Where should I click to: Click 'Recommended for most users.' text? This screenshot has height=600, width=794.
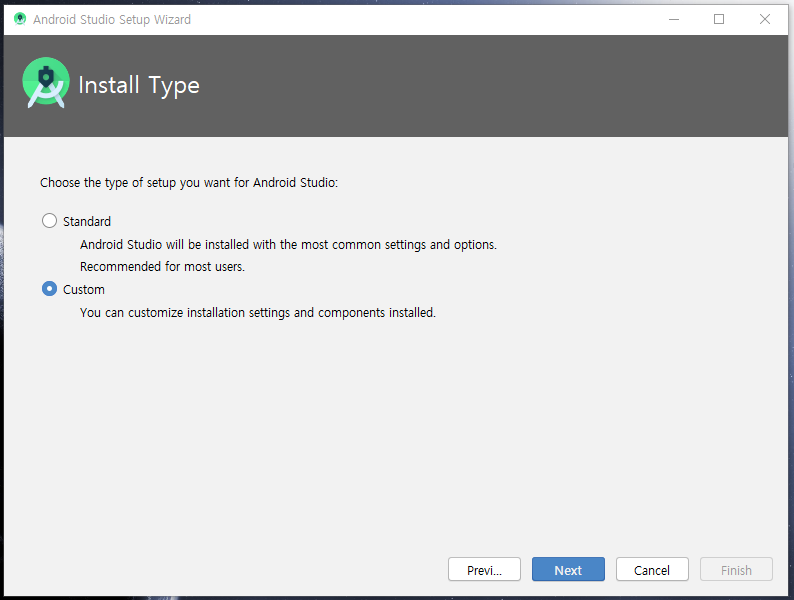(162, 266)
